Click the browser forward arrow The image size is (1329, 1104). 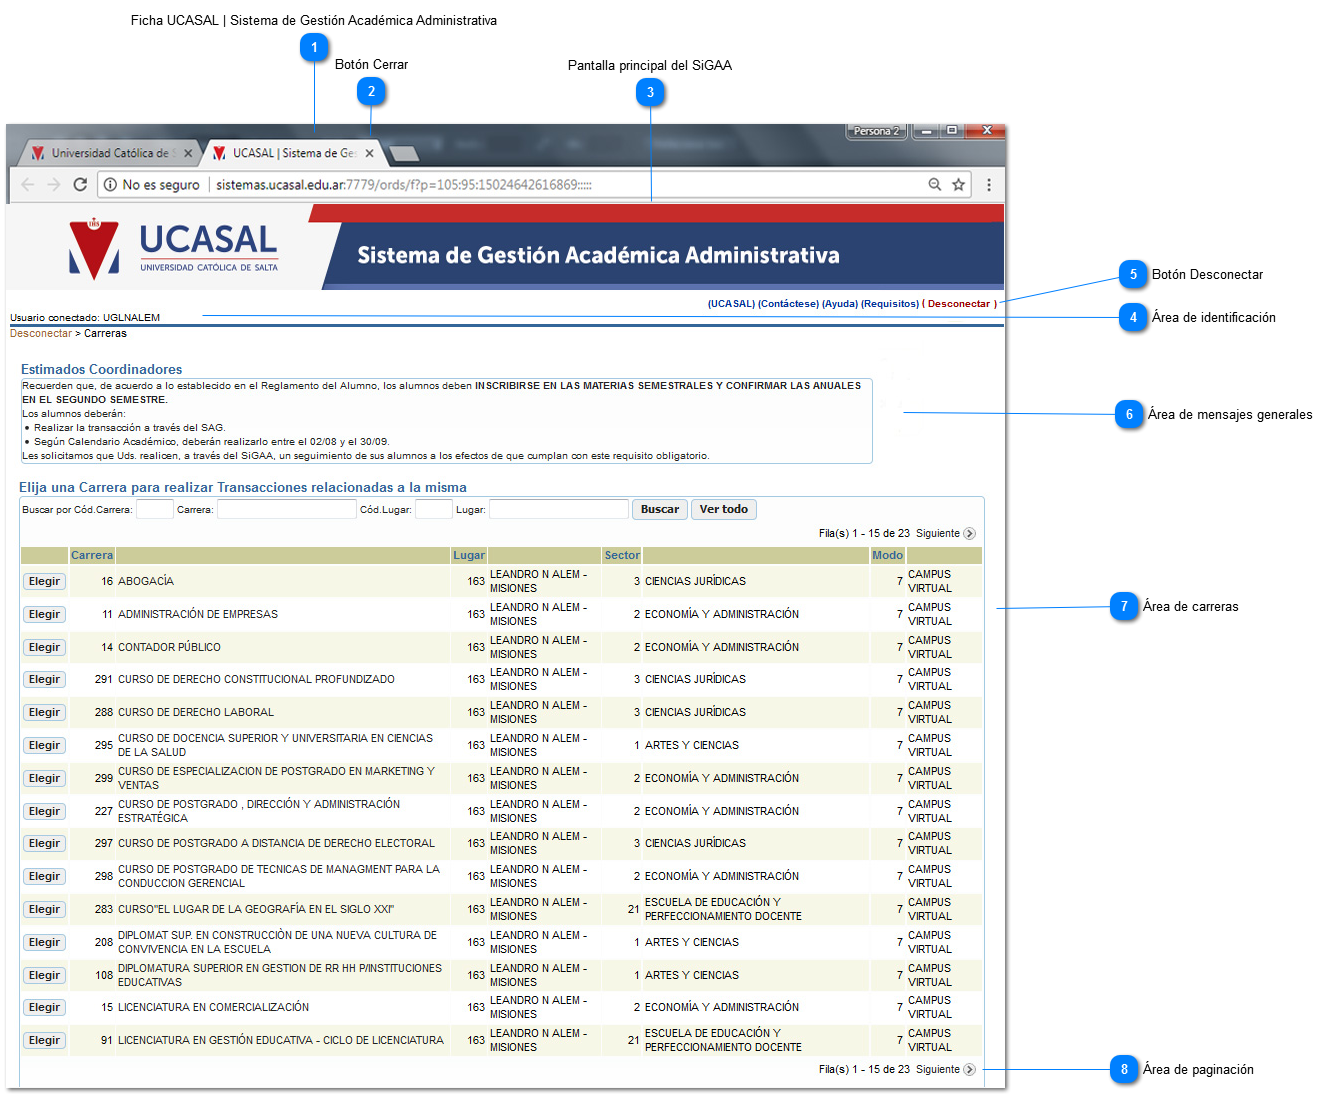54,185
